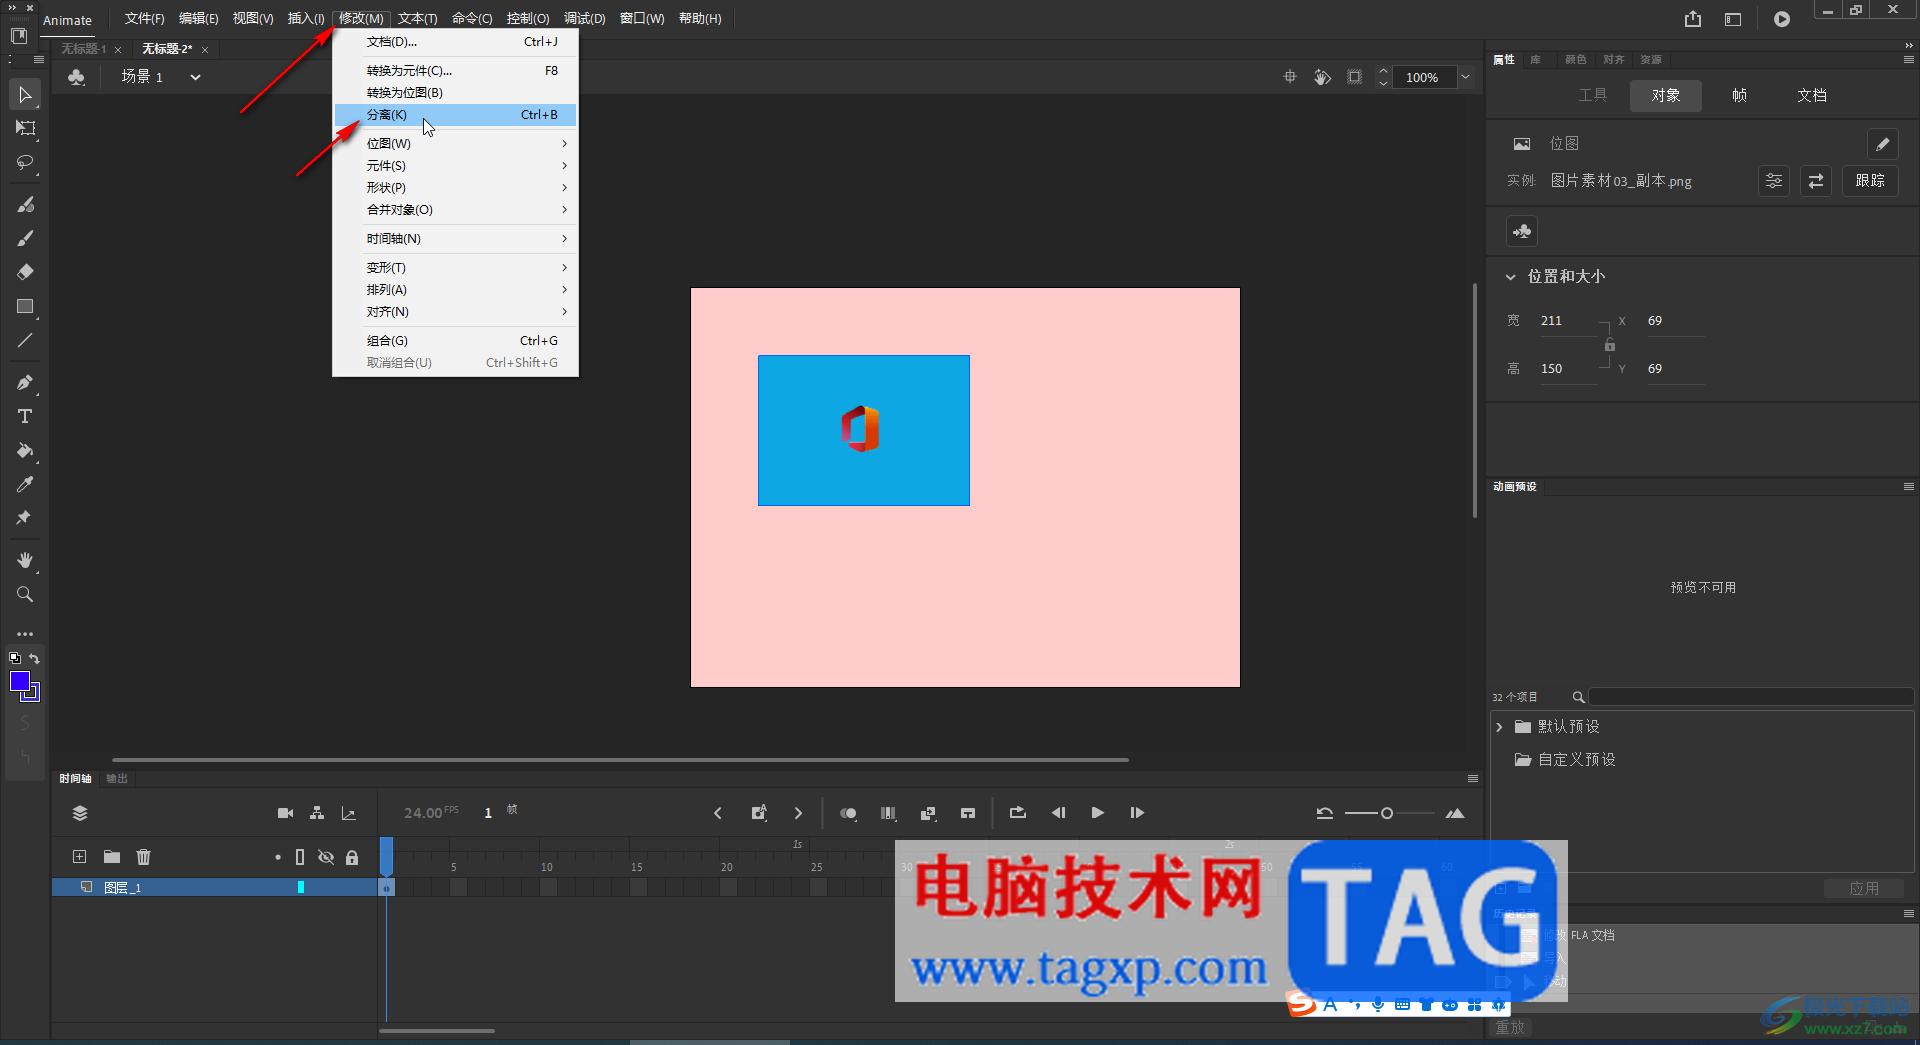This screenshot has height=1045, width=1920.
Task: Toggle loop playback in timeline
Action: (x=1017, y=813)
